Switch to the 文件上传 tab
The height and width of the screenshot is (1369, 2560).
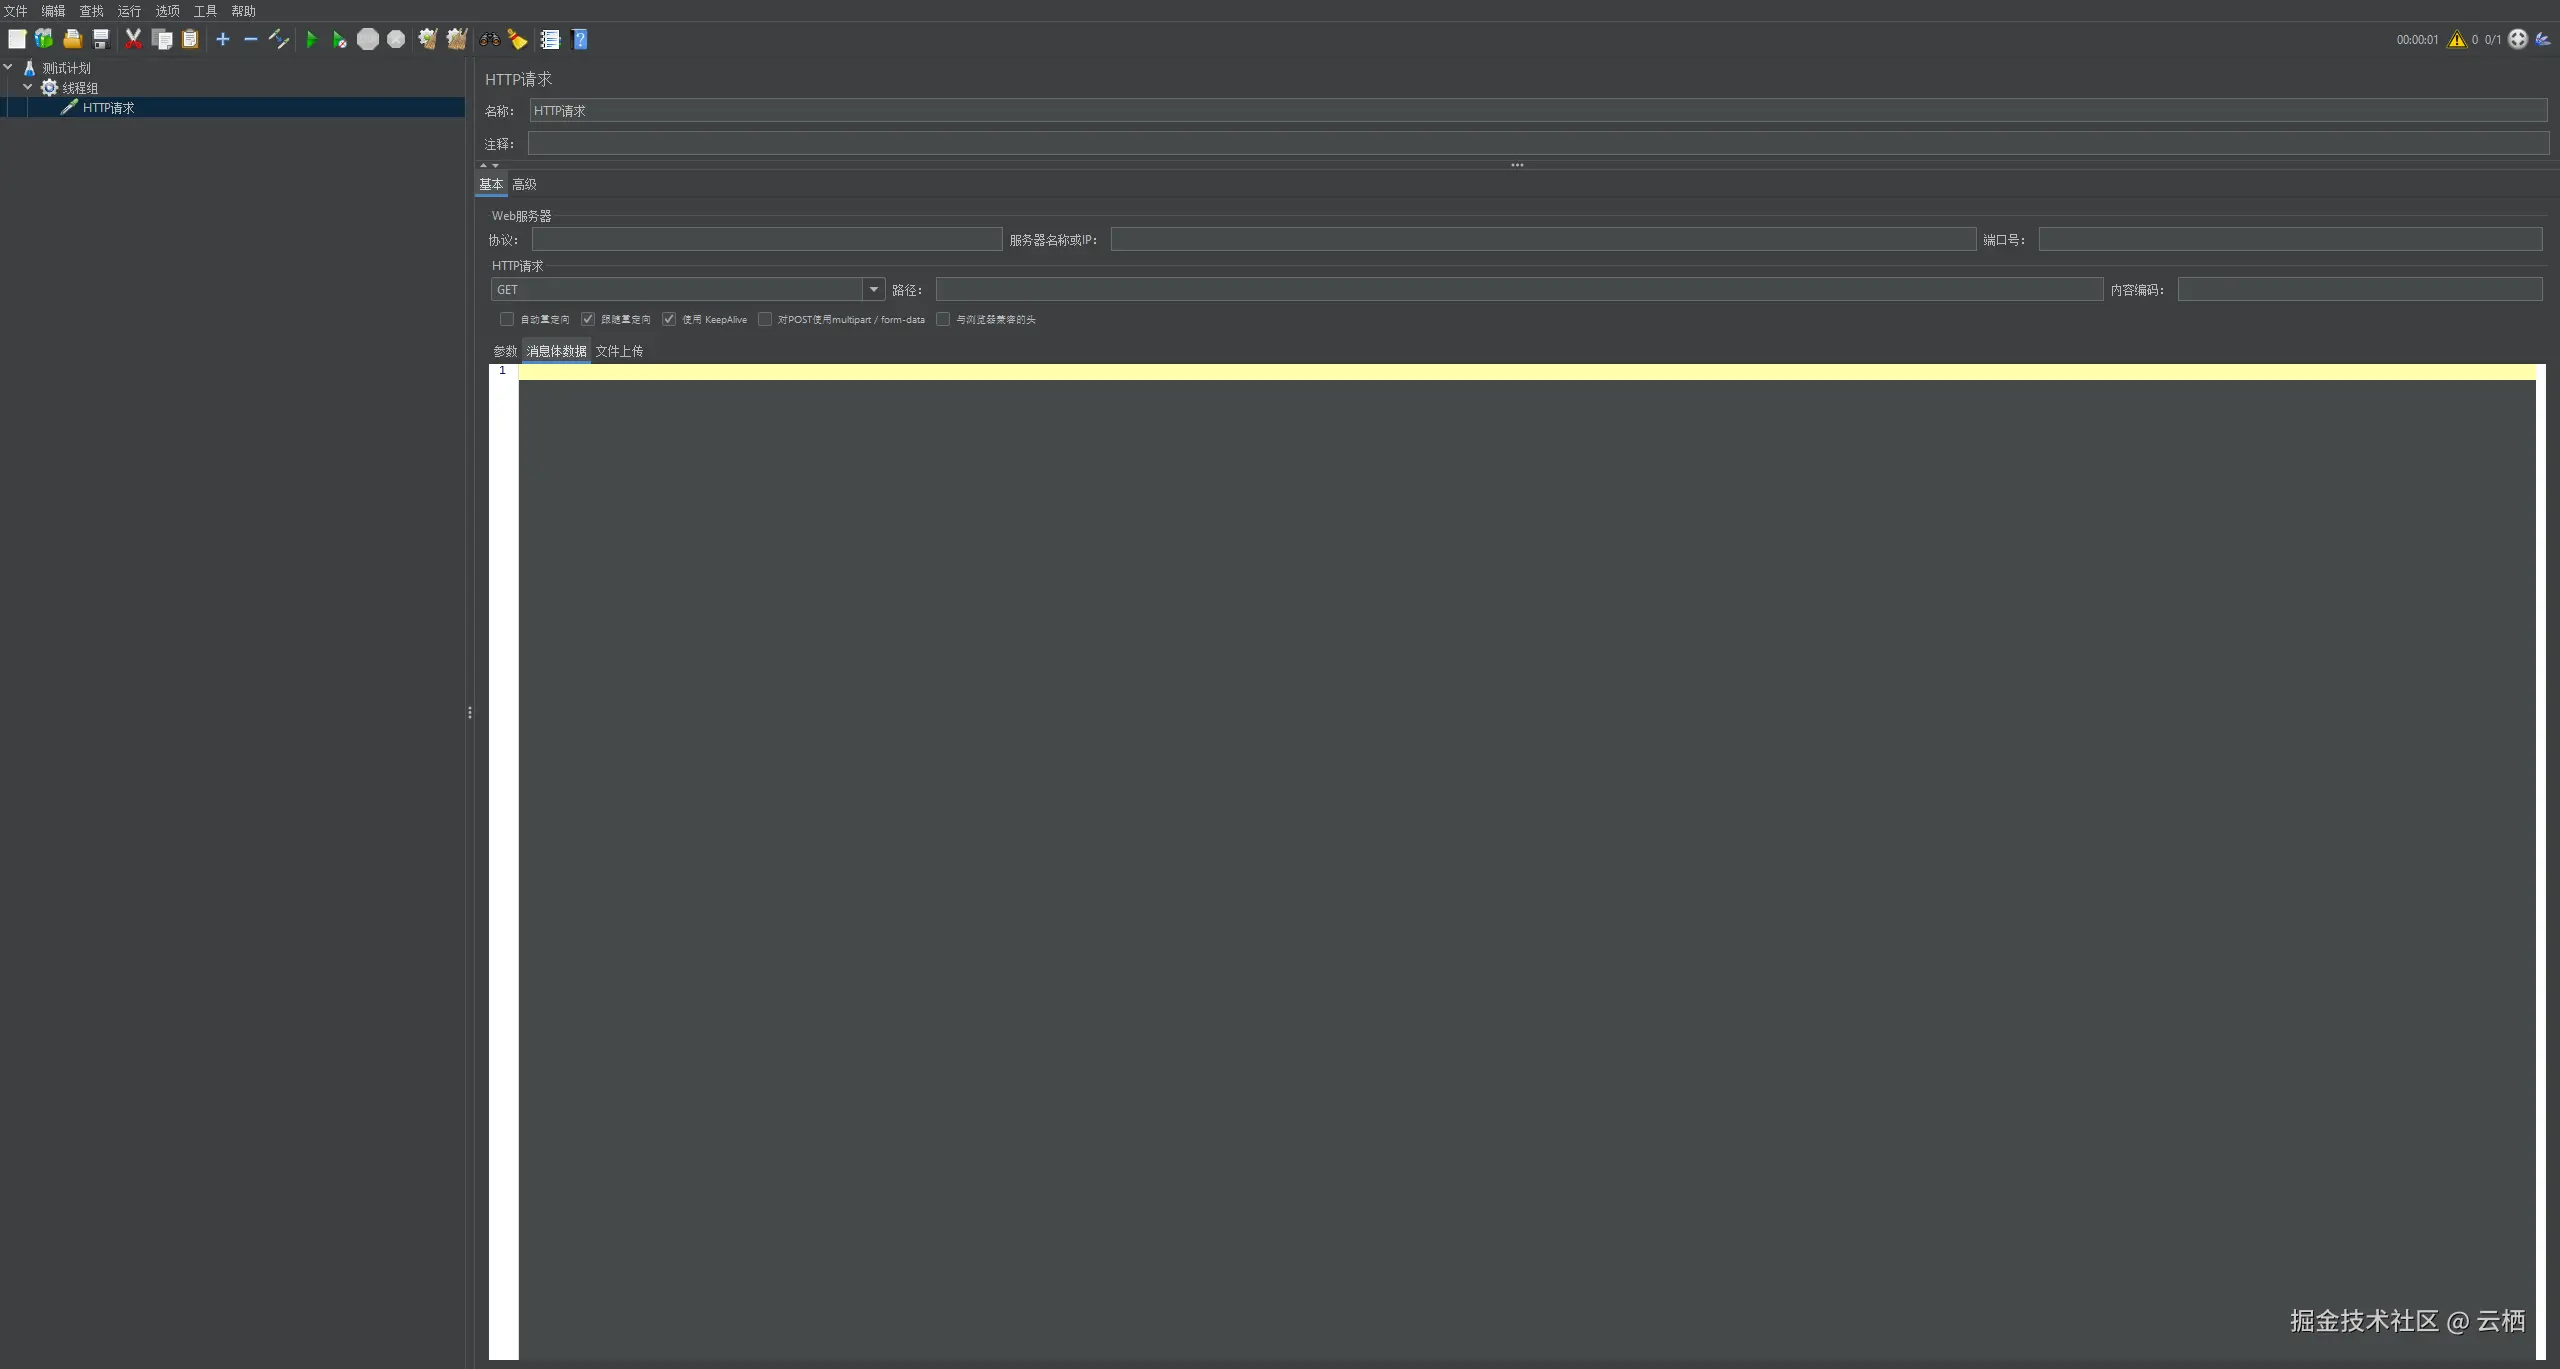point(619,351)
